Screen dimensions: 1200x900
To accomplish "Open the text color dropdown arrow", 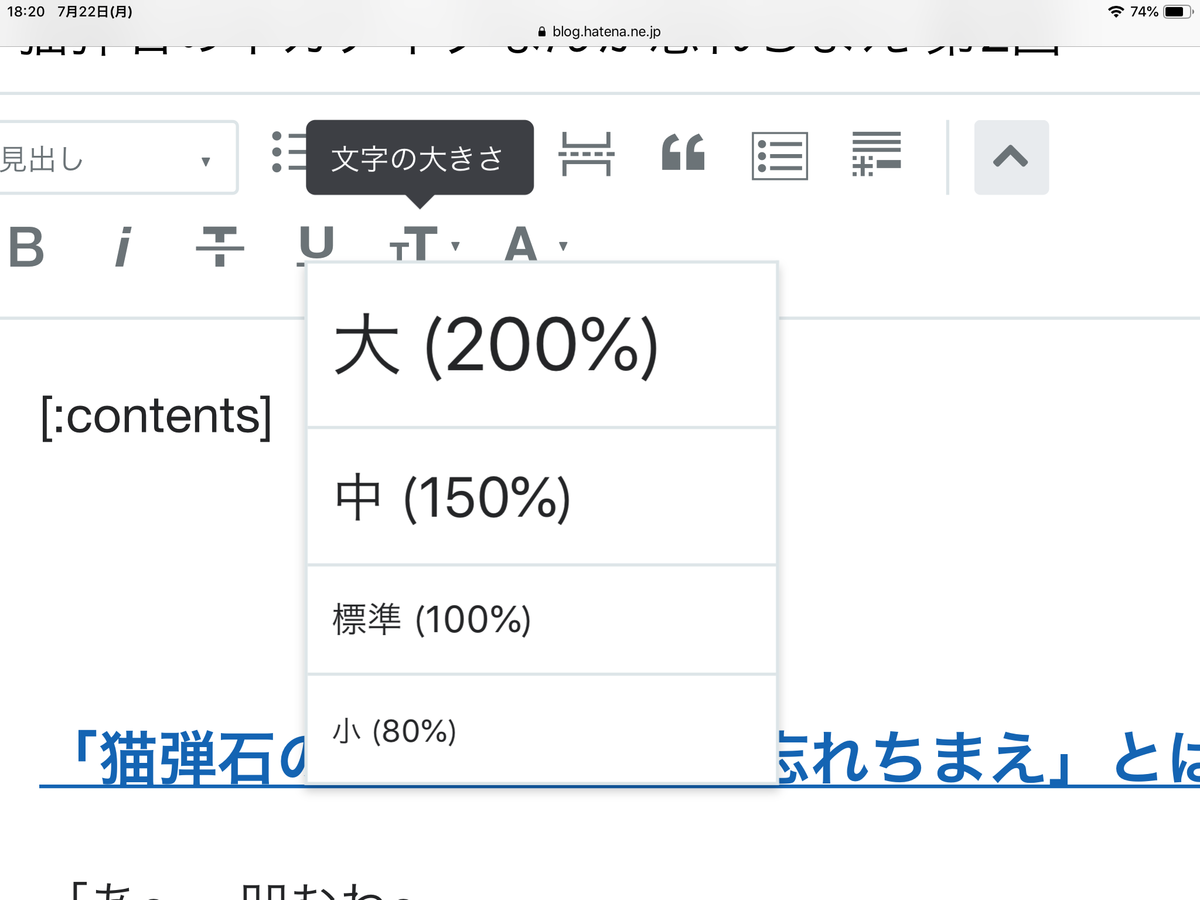I will tap(563, 246).
